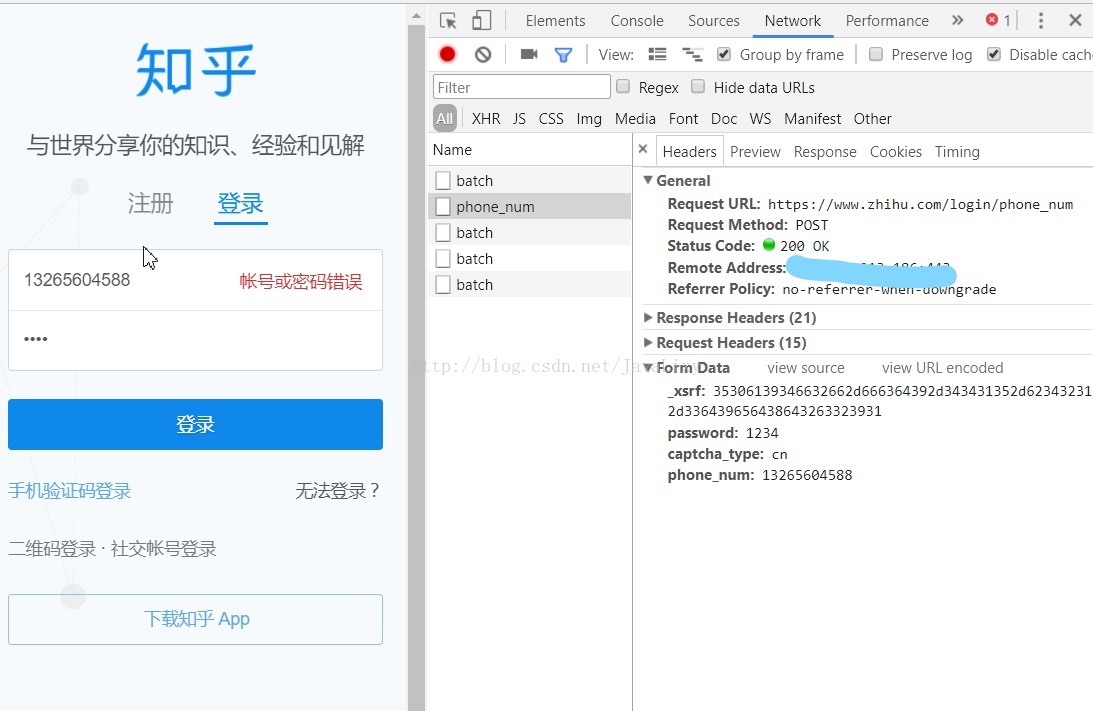Show overview waterfall view icon
This screenshot has height=711, width=1093.
[x=692, y=54]
